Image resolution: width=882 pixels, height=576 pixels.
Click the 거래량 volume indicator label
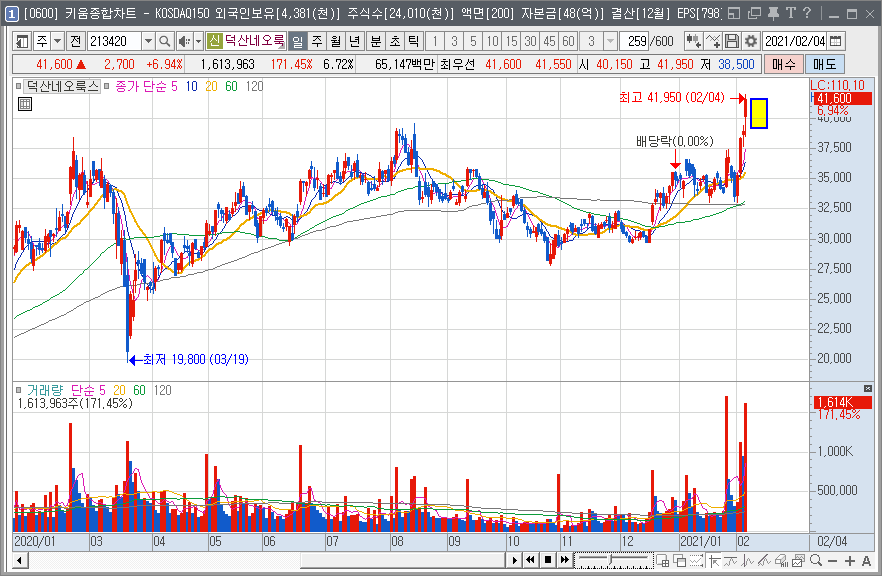pos(45,390)
